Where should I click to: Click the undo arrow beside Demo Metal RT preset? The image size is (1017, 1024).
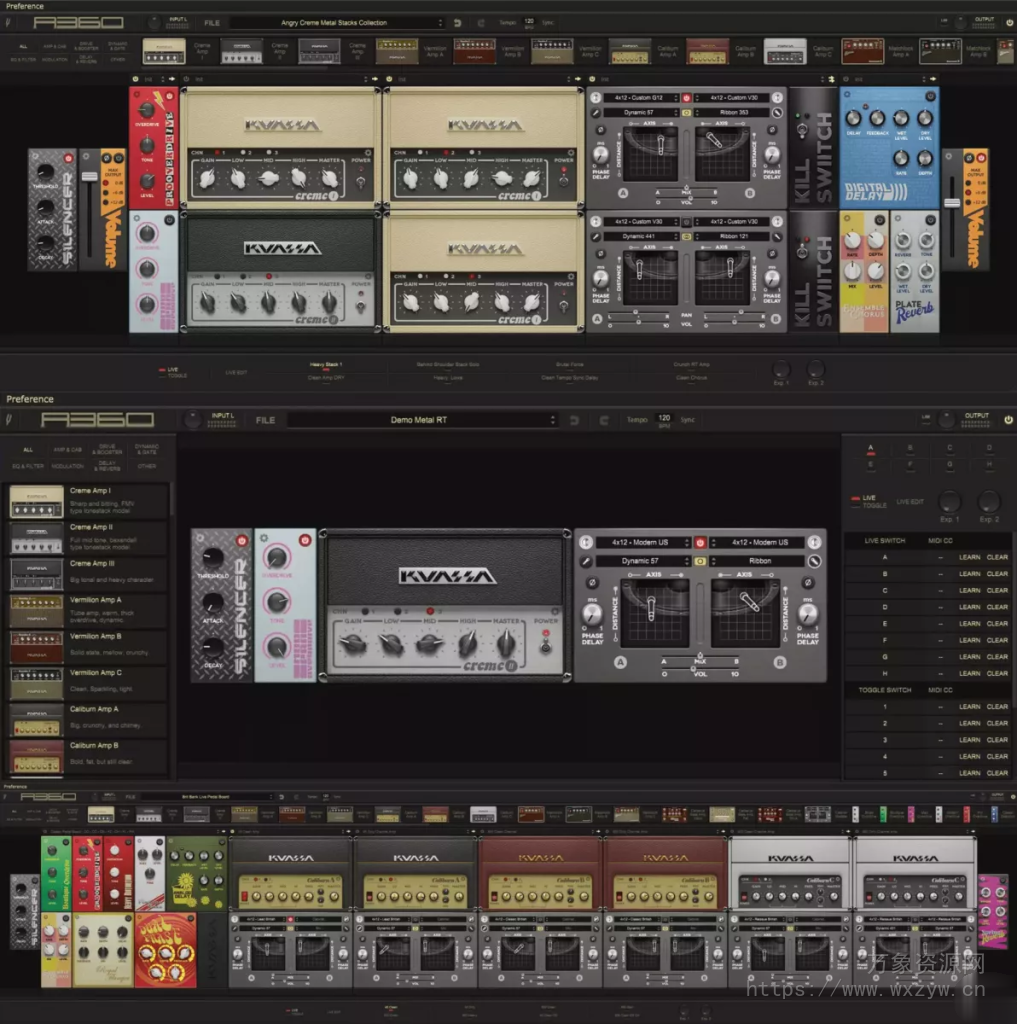pyautogui.click(x=574, y=420)
